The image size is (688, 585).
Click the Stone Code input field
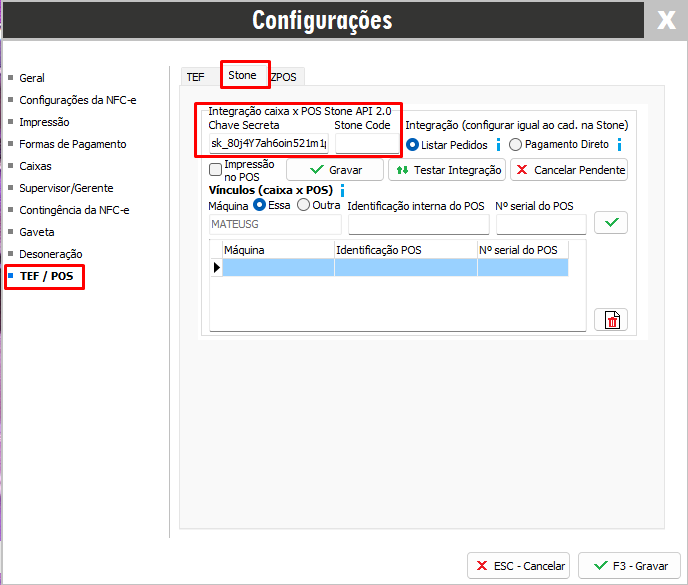pyautogui.click(x=365, y=144)
